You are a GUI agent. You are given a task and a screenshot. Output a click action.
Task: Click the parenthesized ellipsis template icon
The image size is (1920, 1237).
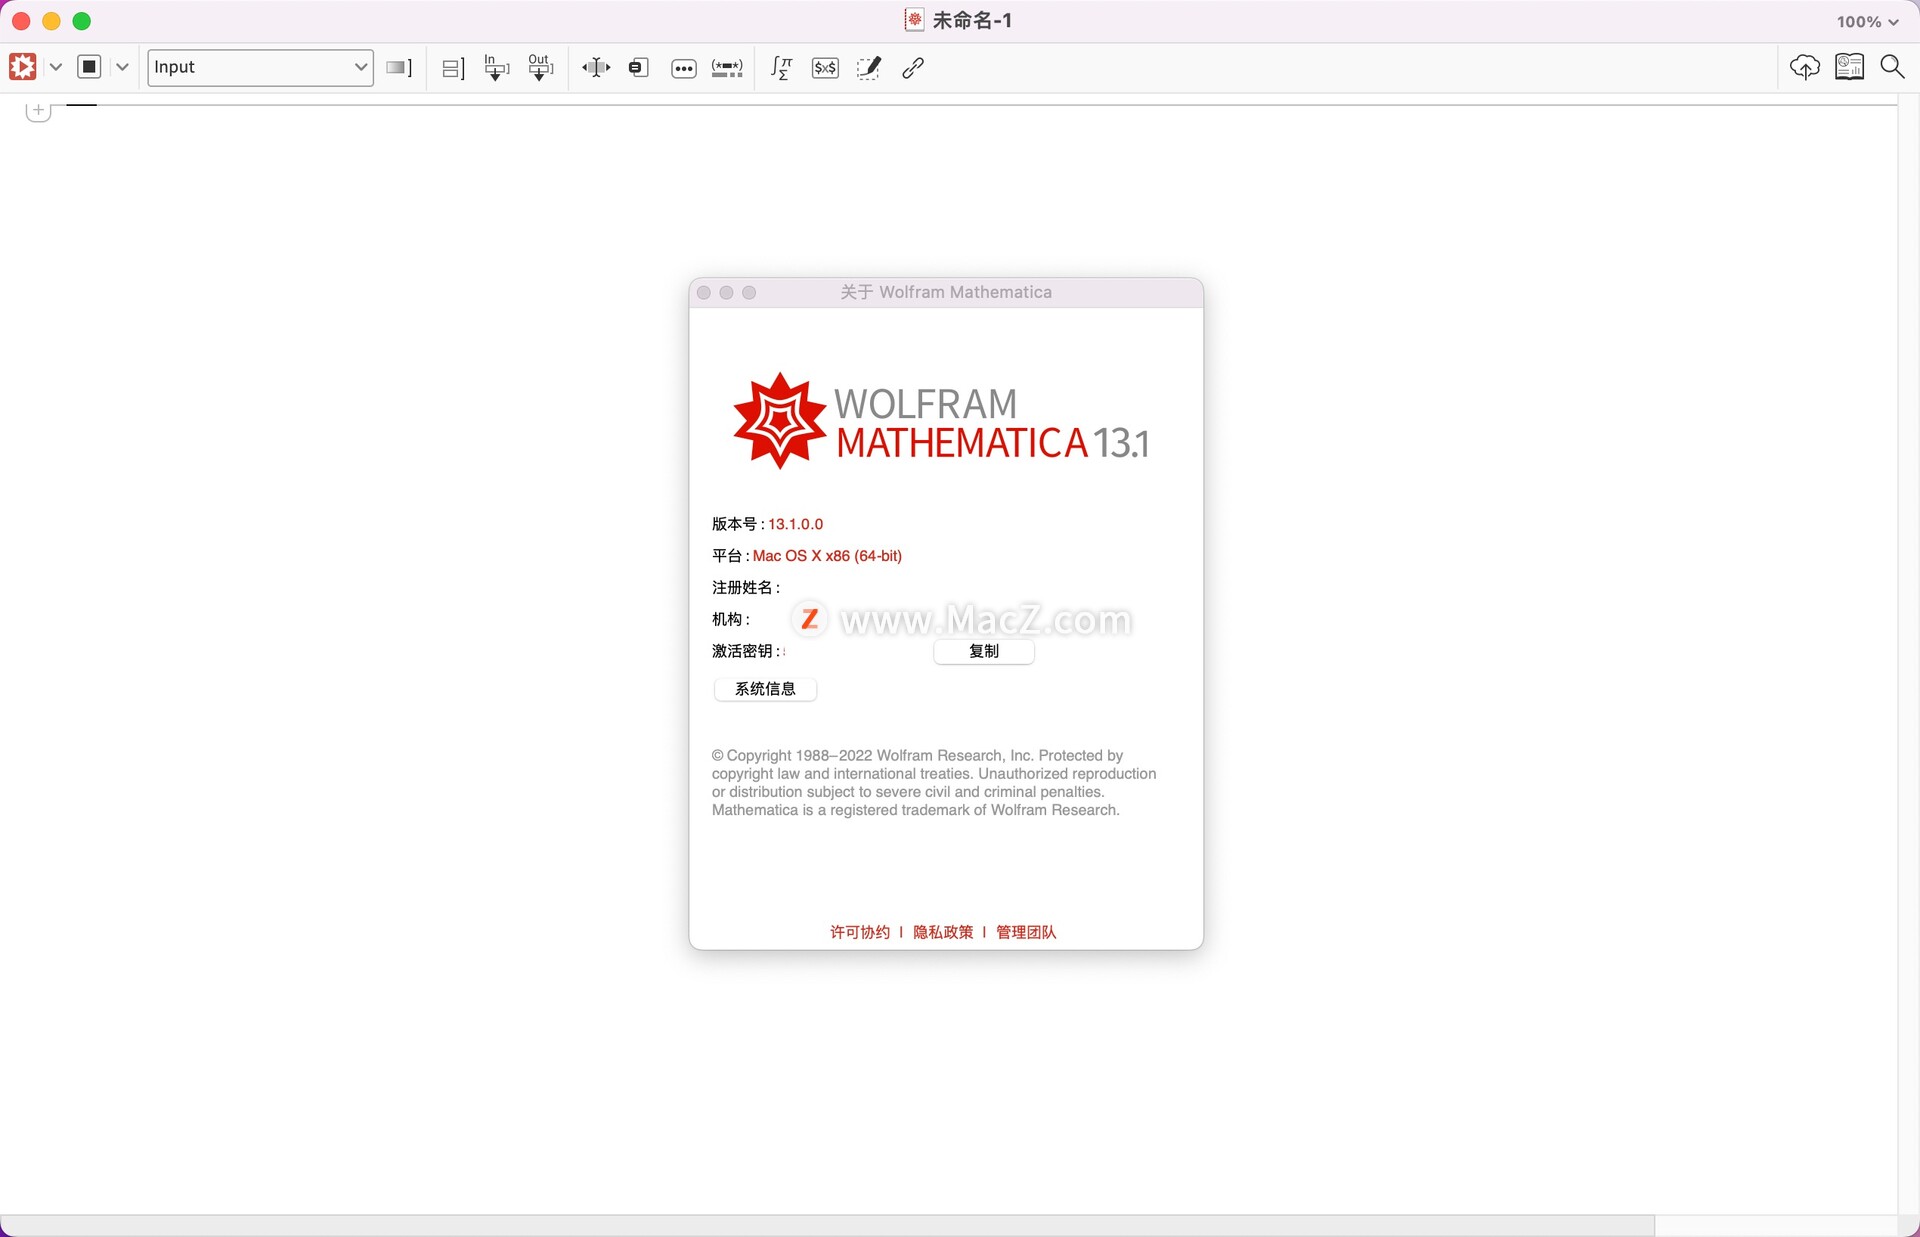(x=727, y=68)
